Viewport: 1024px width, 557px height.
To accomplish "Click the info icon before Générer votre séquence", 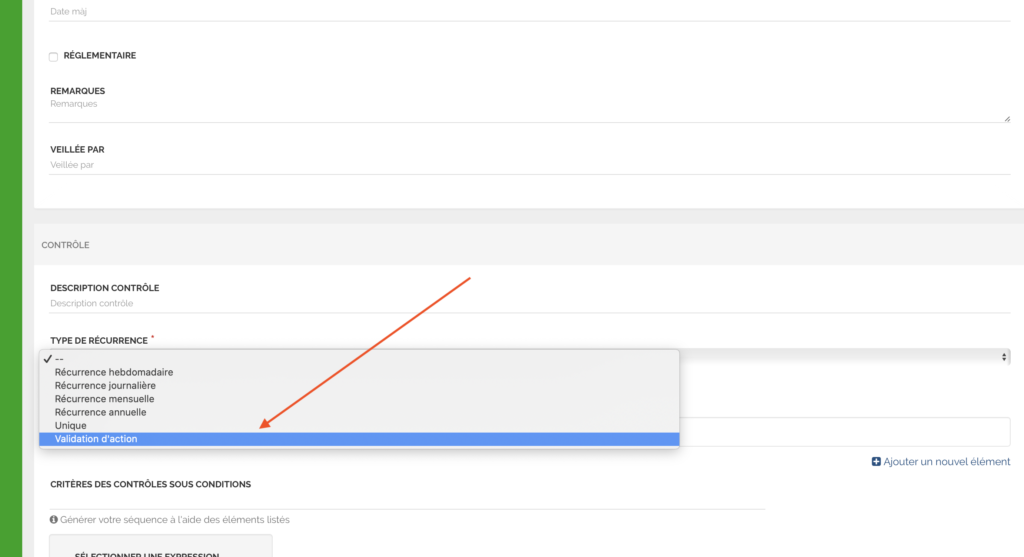I will pos(54,520).
